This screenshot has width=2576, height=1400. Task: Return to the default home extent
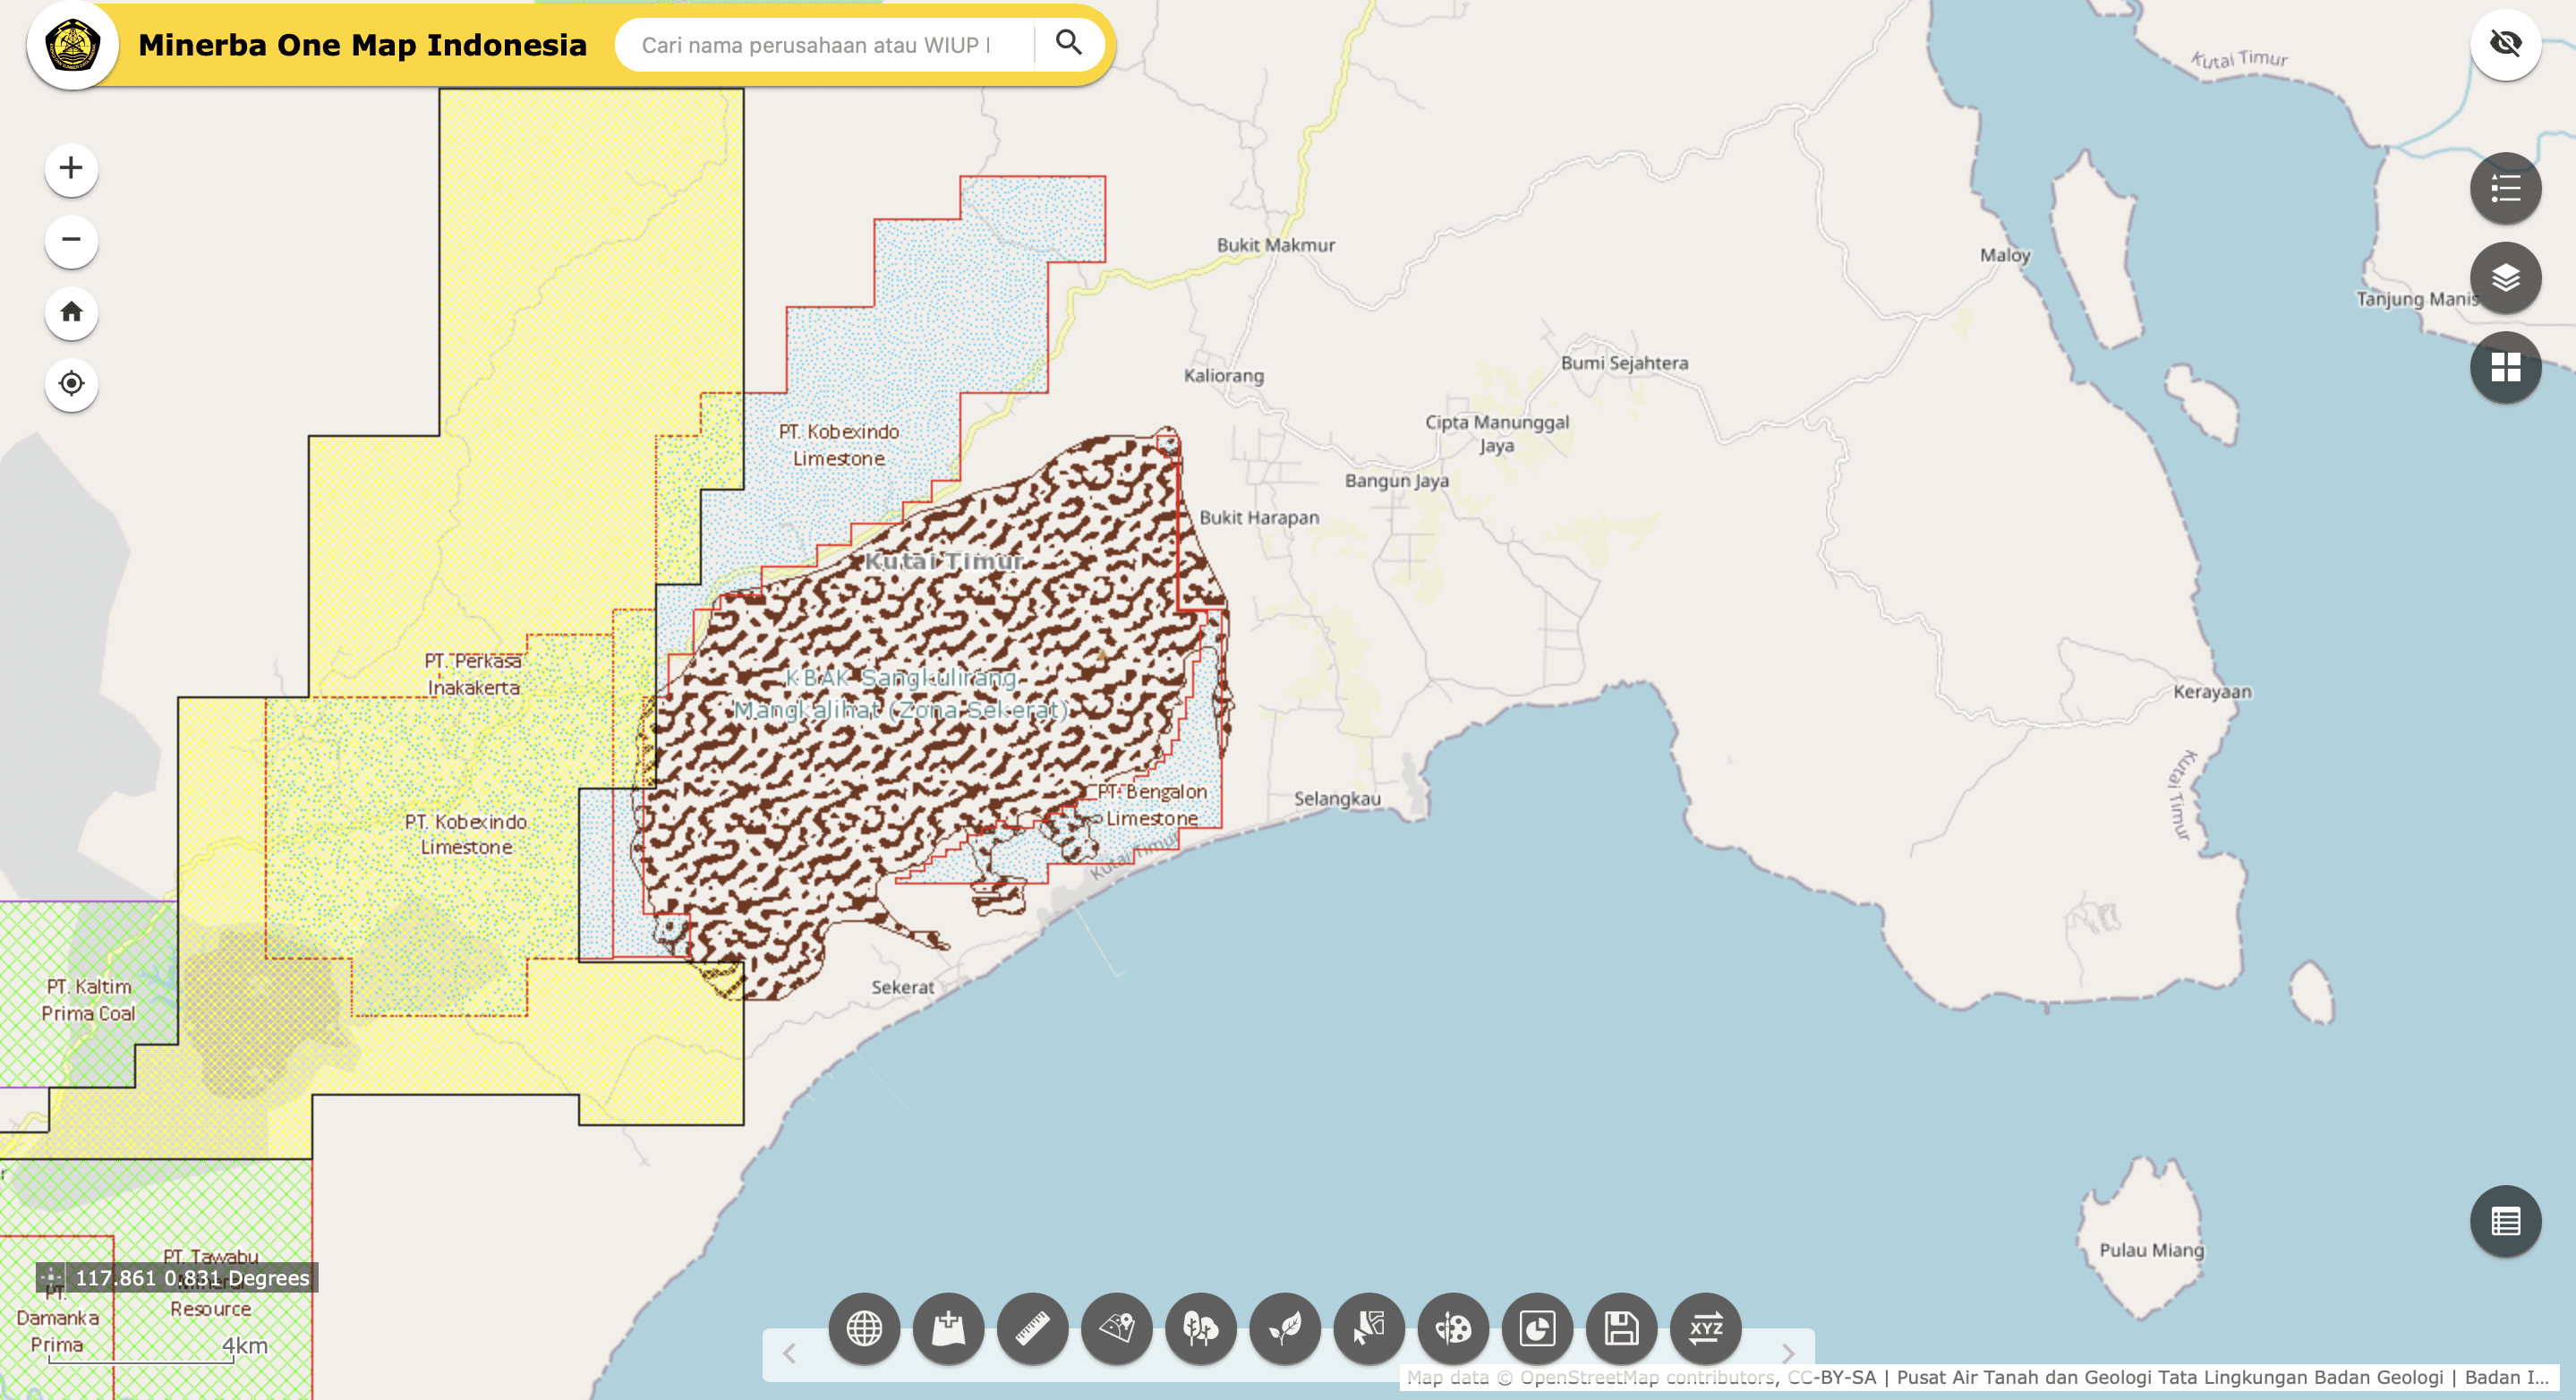(x=71, y=312)
